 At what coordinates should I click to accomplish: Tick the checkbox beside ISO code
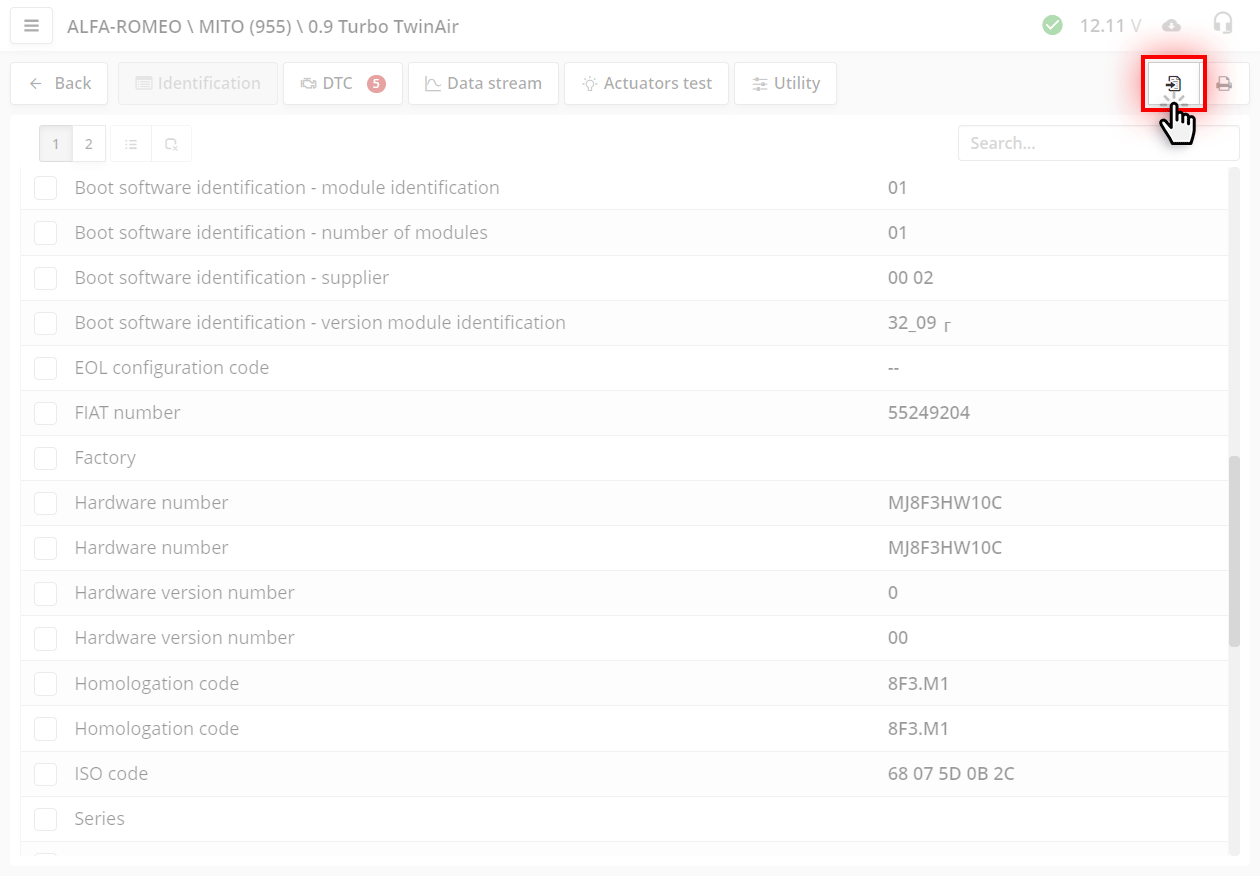tap(45, 774)
